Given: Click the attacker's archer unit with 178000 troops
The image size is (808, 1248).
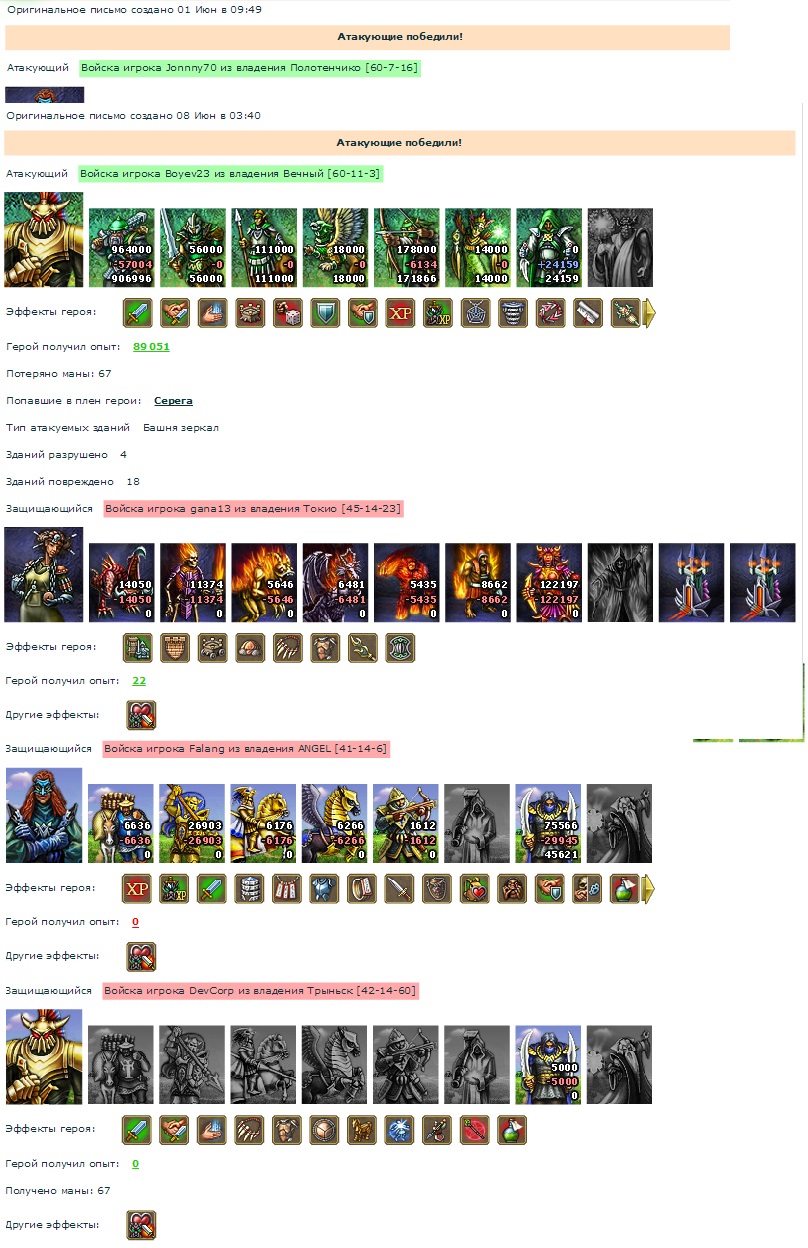Looking at the screenshot, I should (407, 248).
